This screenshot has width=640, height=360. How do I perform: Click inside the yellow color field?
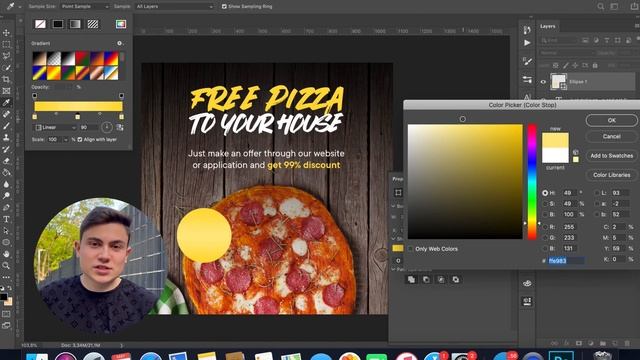point(465,182)
